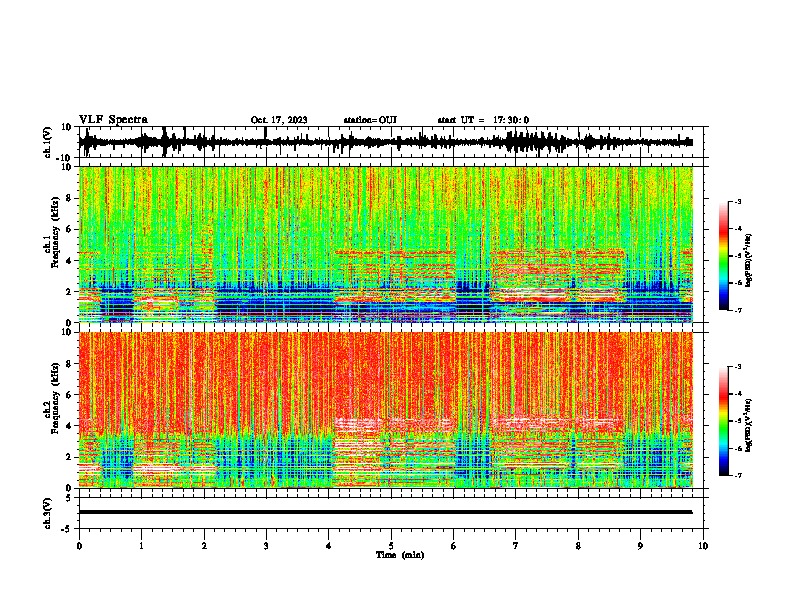Select the "start UT = 17:30:0" text
The width and height of the screenshot is (792, 612).
[x=483, y=120]
